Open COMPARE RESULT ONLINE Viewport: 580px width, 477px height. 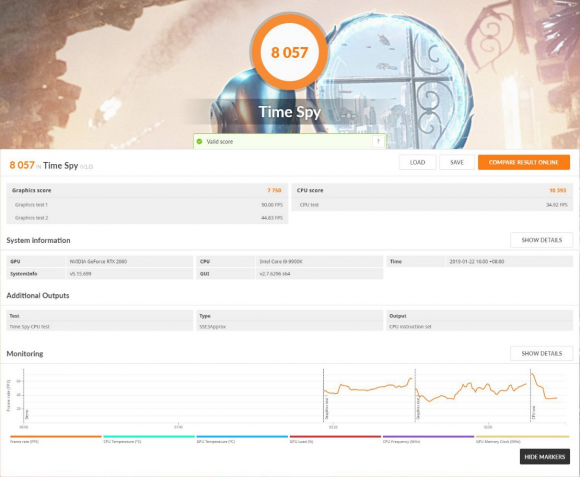tap(523, 162)
